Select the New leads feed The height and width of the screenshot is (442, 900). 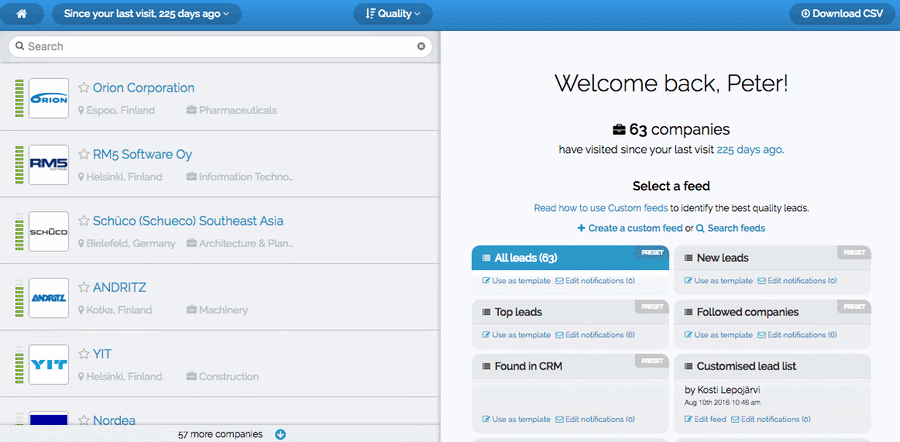773,258
